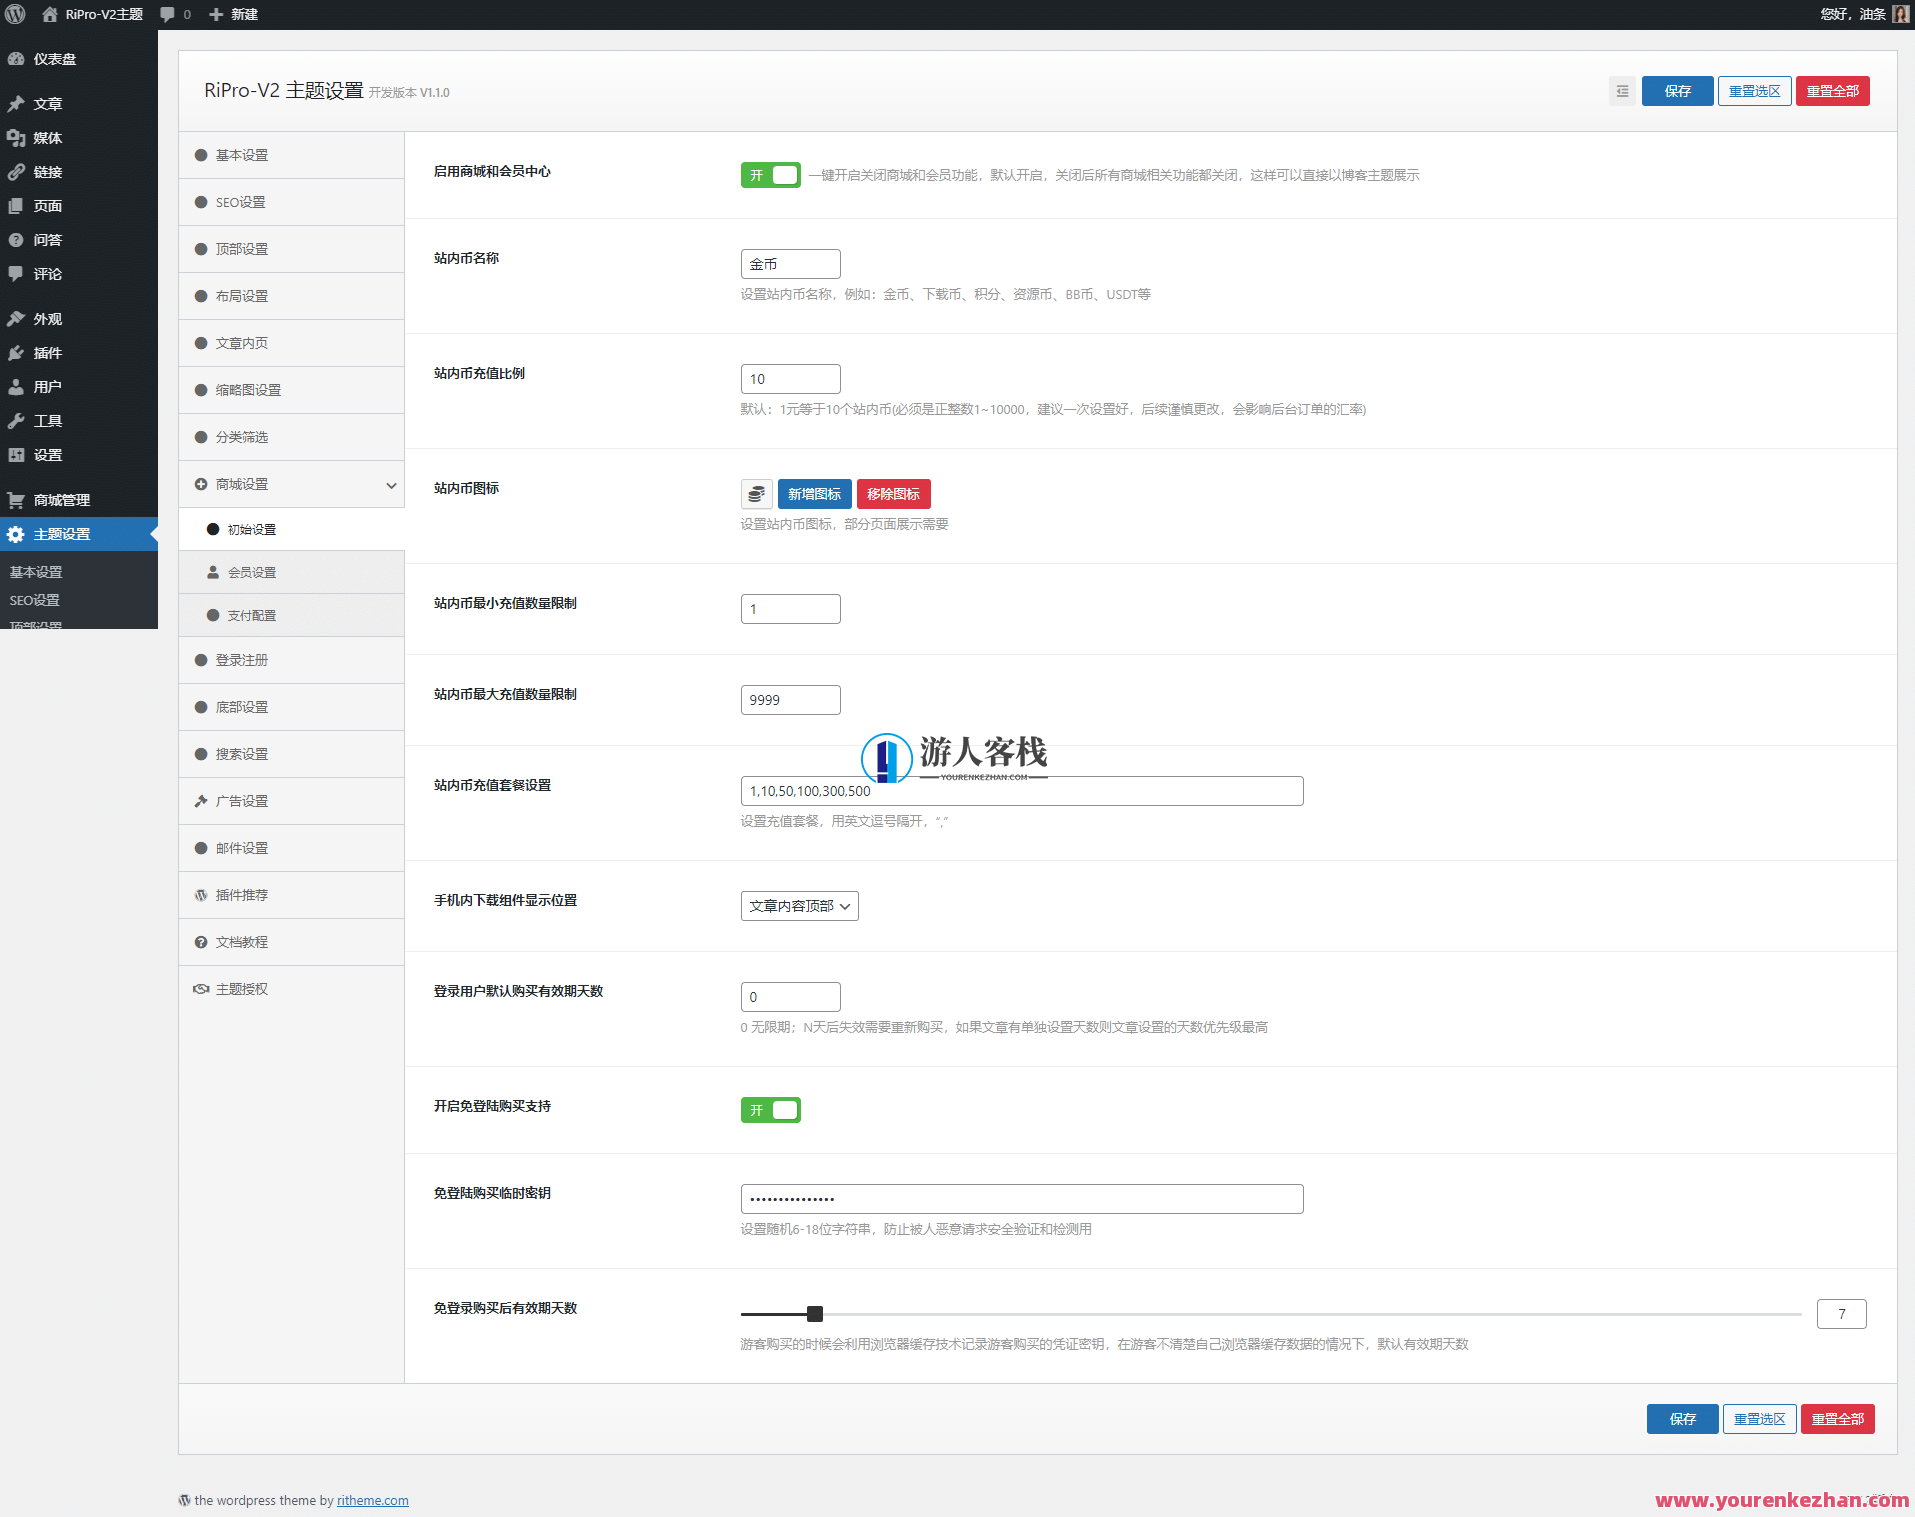Open the 媒体 library from the sidebar
1915x1517 pixels.
[x=47, y=137]
